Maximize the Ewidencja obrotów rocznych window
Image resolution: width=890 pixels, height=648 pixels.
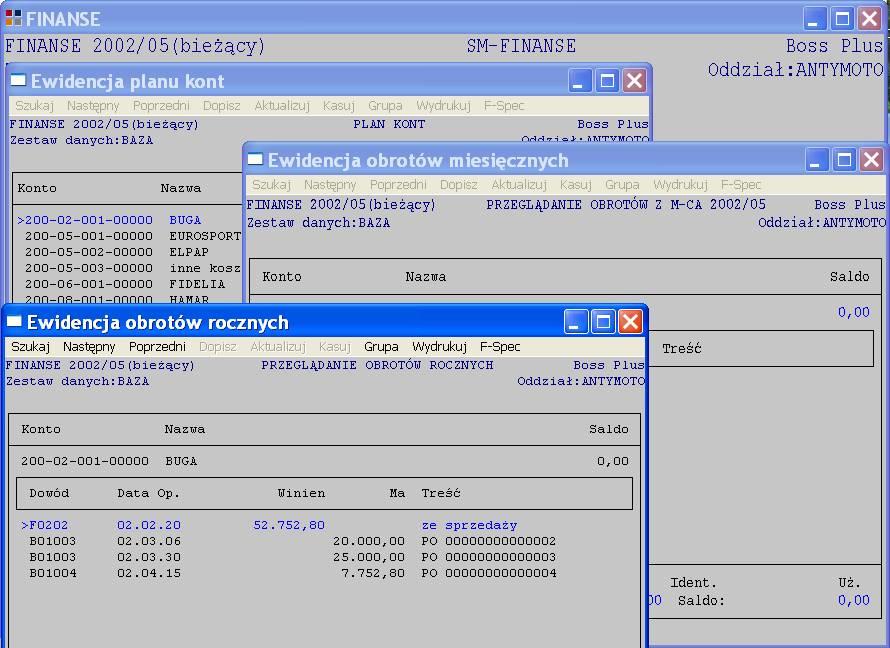pos(603,322)
